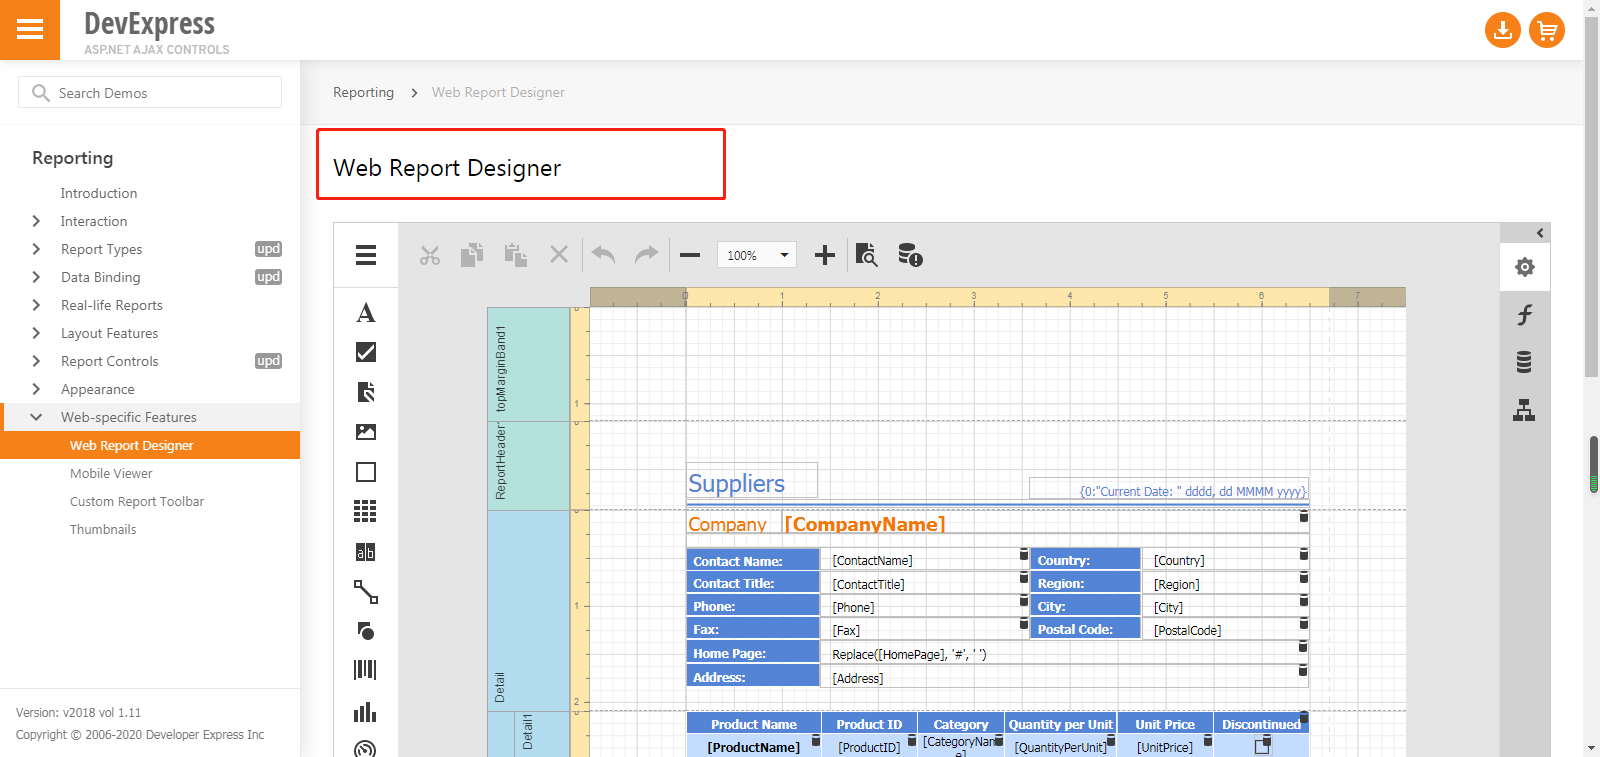Open the Report Explorer hierarchy panel
Image resolution: width=1600 pixels, height=757 pixels.
[1524, 410]
